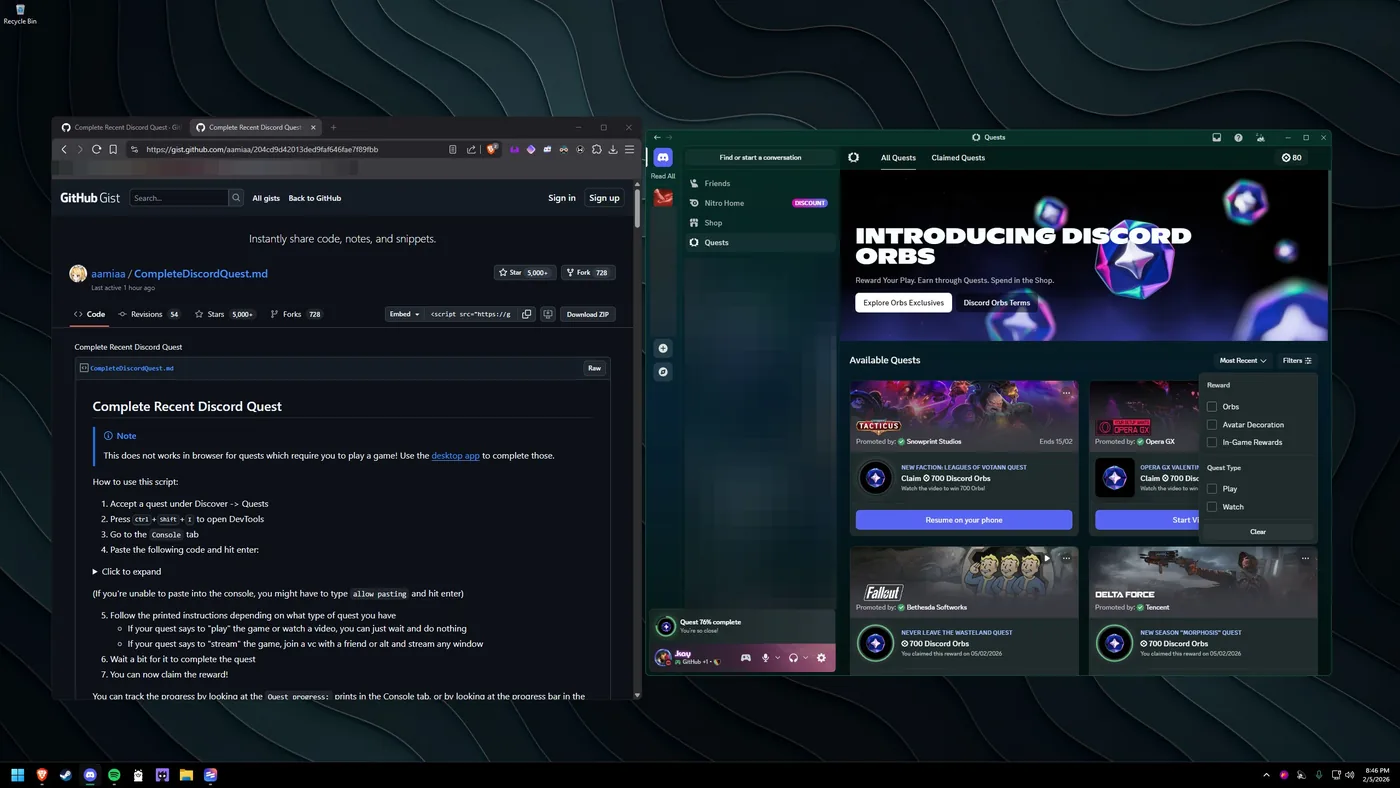
Task: Open three-dot menu on Delta Force quest card
Action: click(x=1305, y=558)
